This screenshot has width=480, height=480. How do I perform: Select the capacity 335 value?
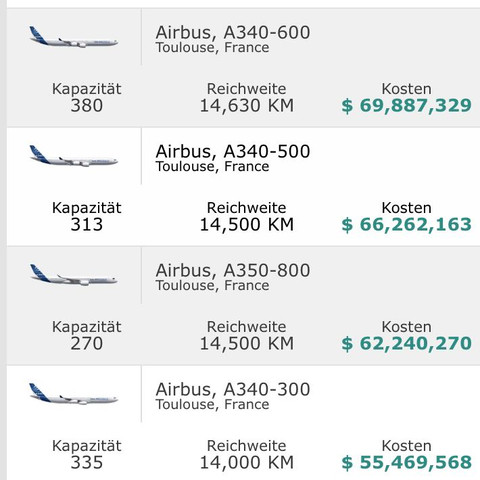tap(87, 463)
